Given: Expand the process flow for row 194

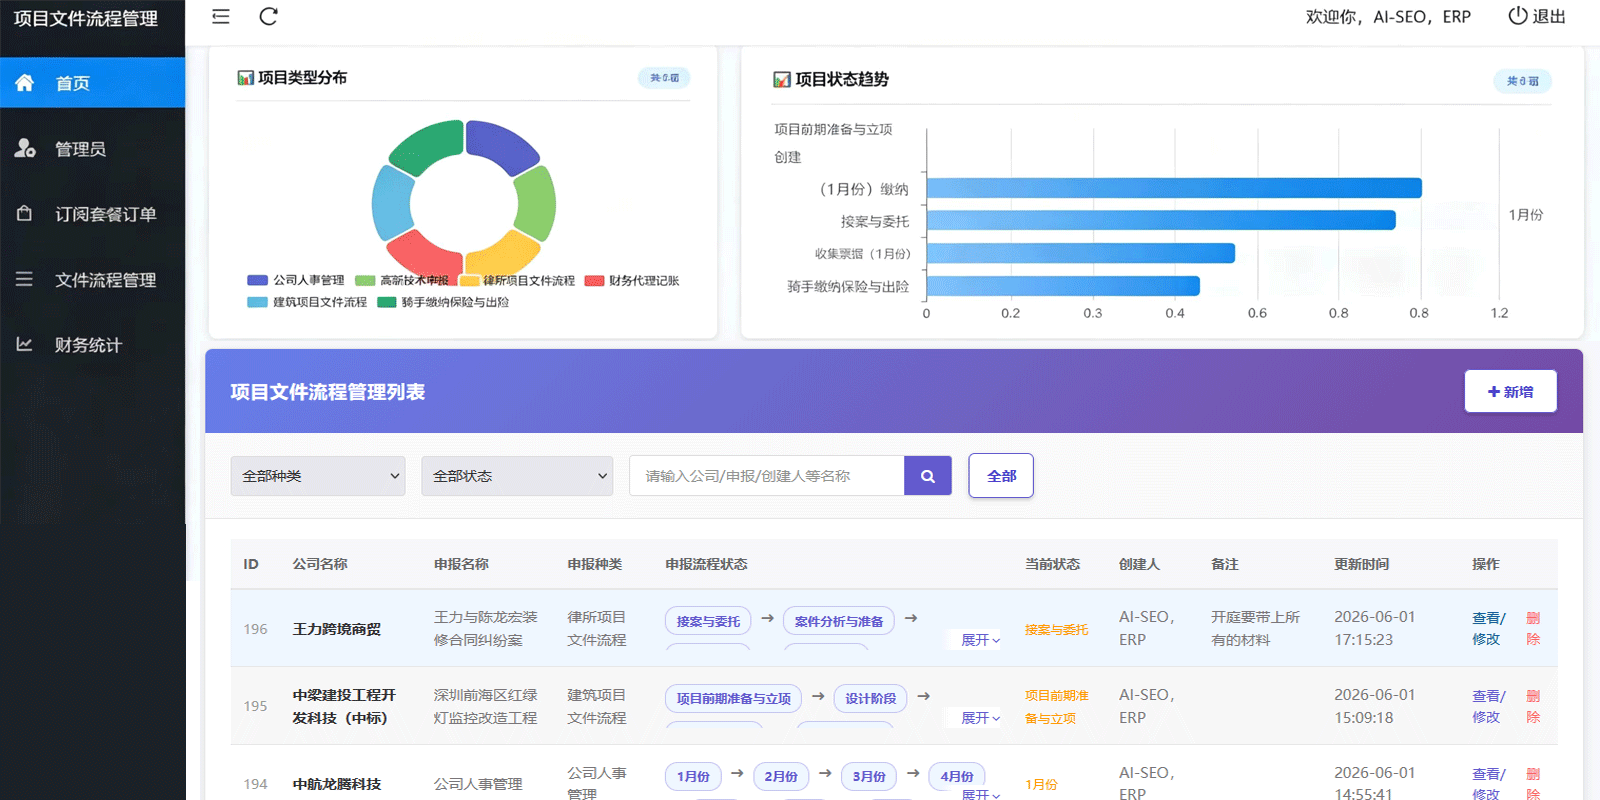Looking at the screenshot, I should (980, 794).
